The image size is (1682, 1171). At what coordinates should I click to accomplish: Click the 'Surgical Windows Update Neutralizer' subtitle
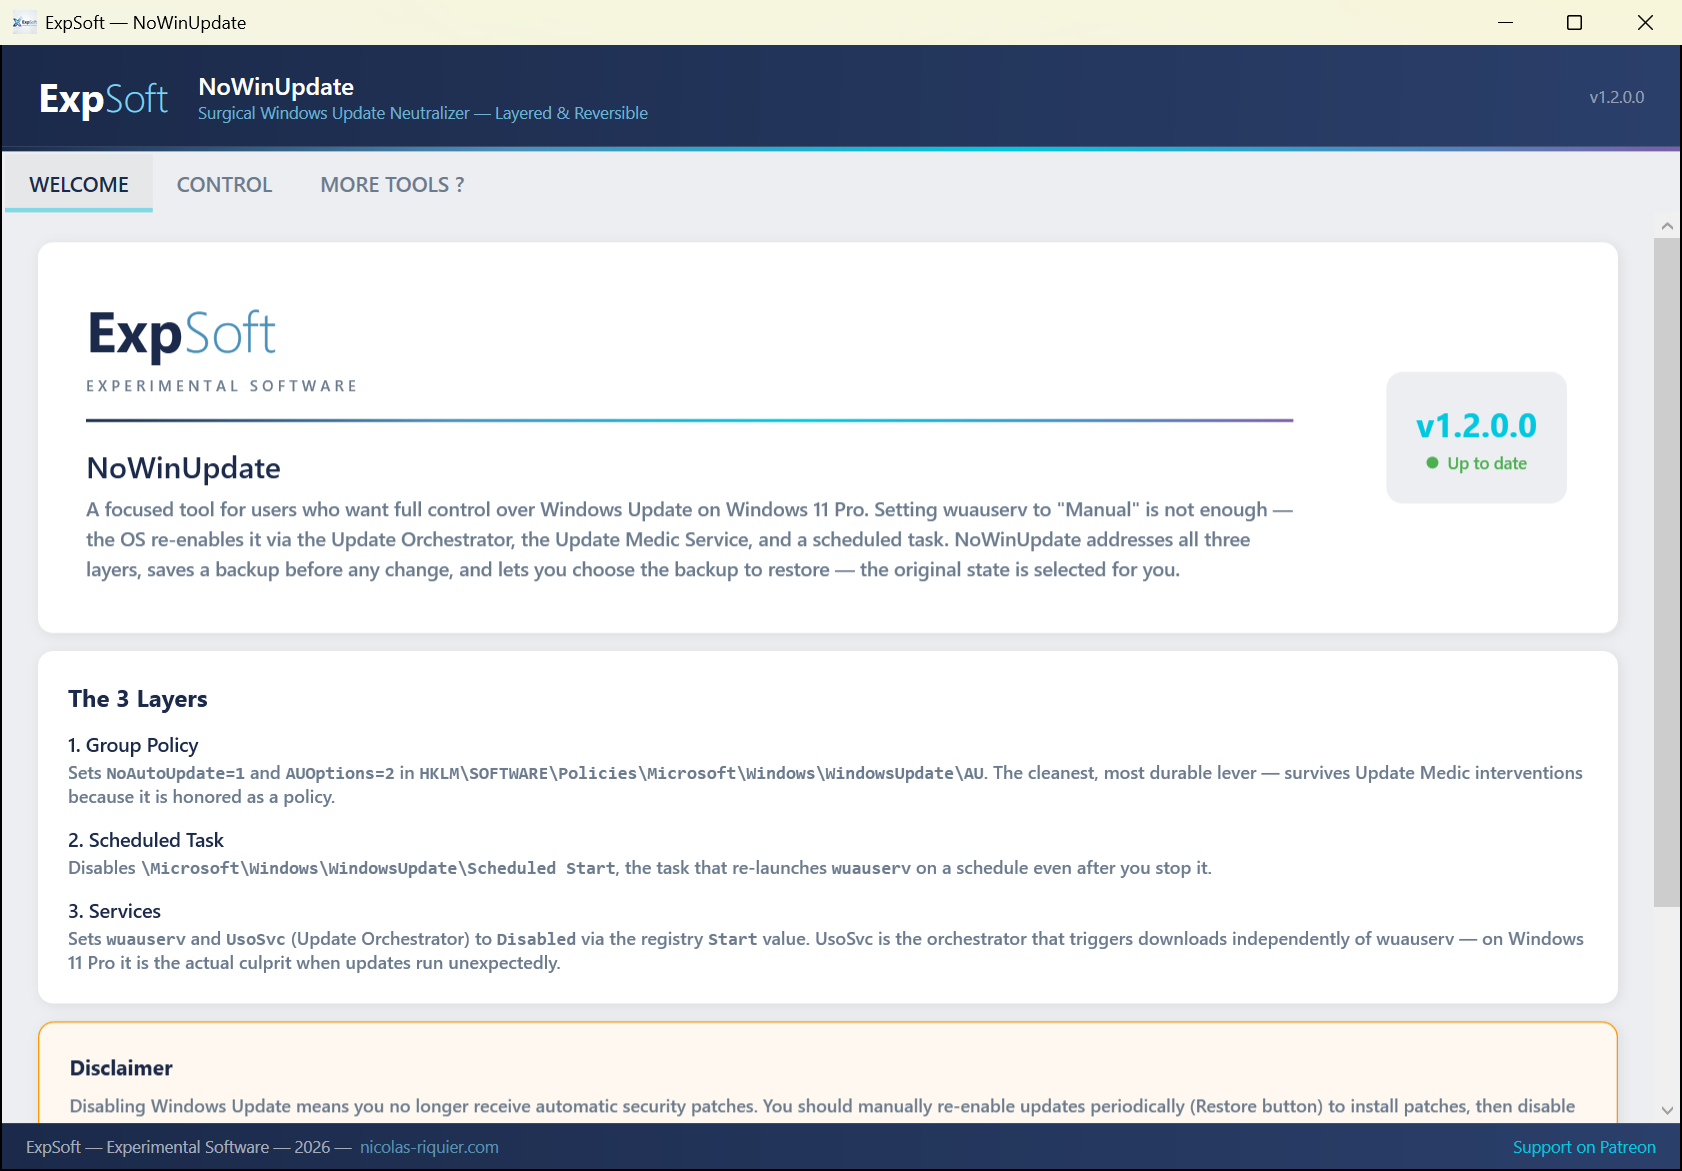pos(423,113)
